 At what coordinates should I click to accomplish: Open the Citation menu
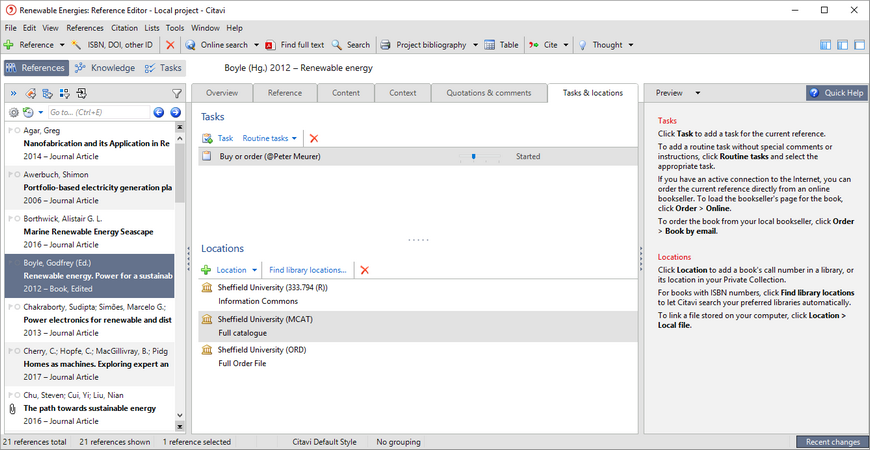pos(124,28)
